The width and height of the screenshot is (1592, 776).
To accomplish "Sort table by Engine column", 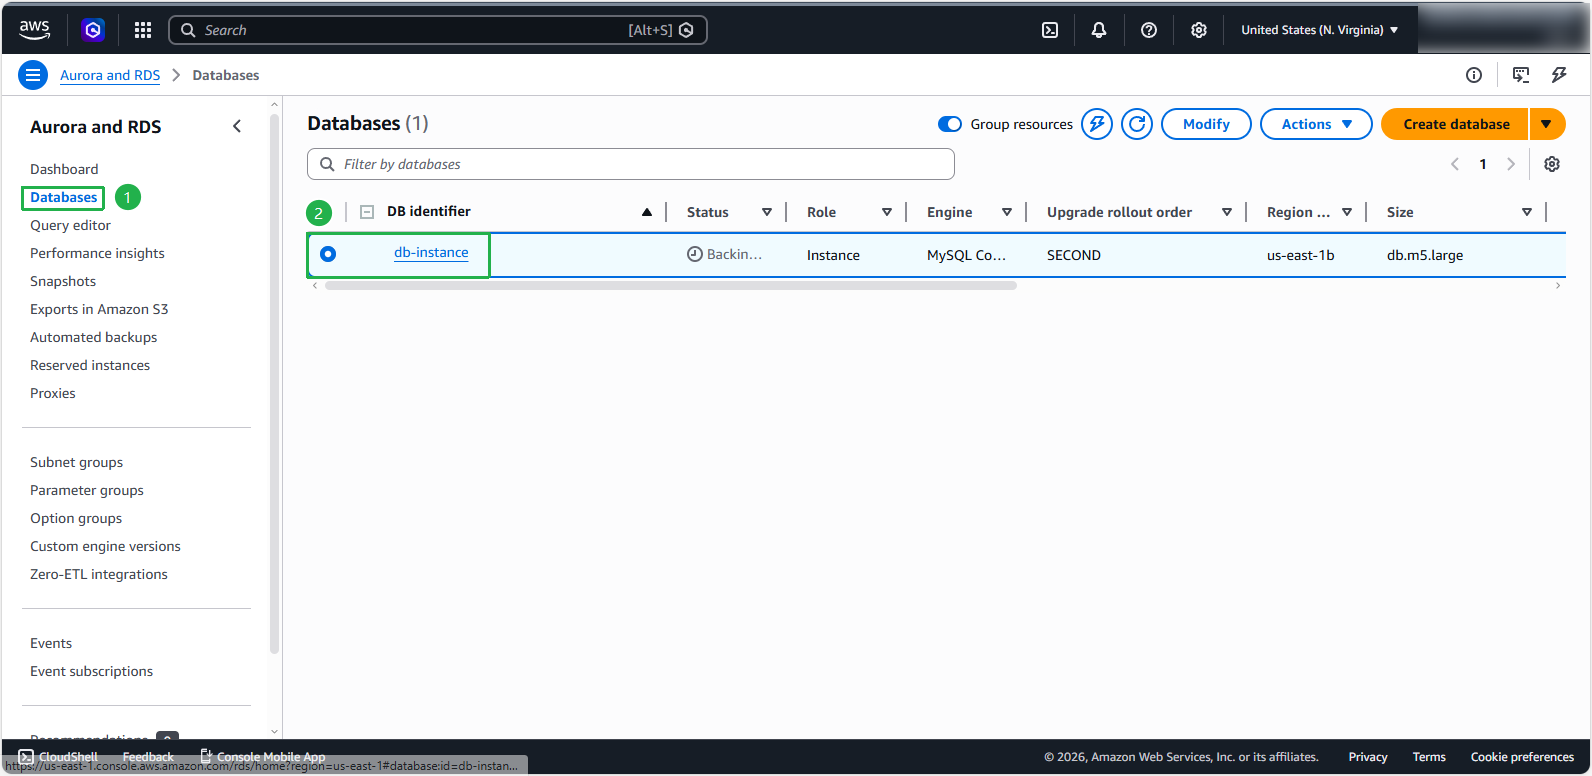I will pyautogui.click(x=1007, y=212).
